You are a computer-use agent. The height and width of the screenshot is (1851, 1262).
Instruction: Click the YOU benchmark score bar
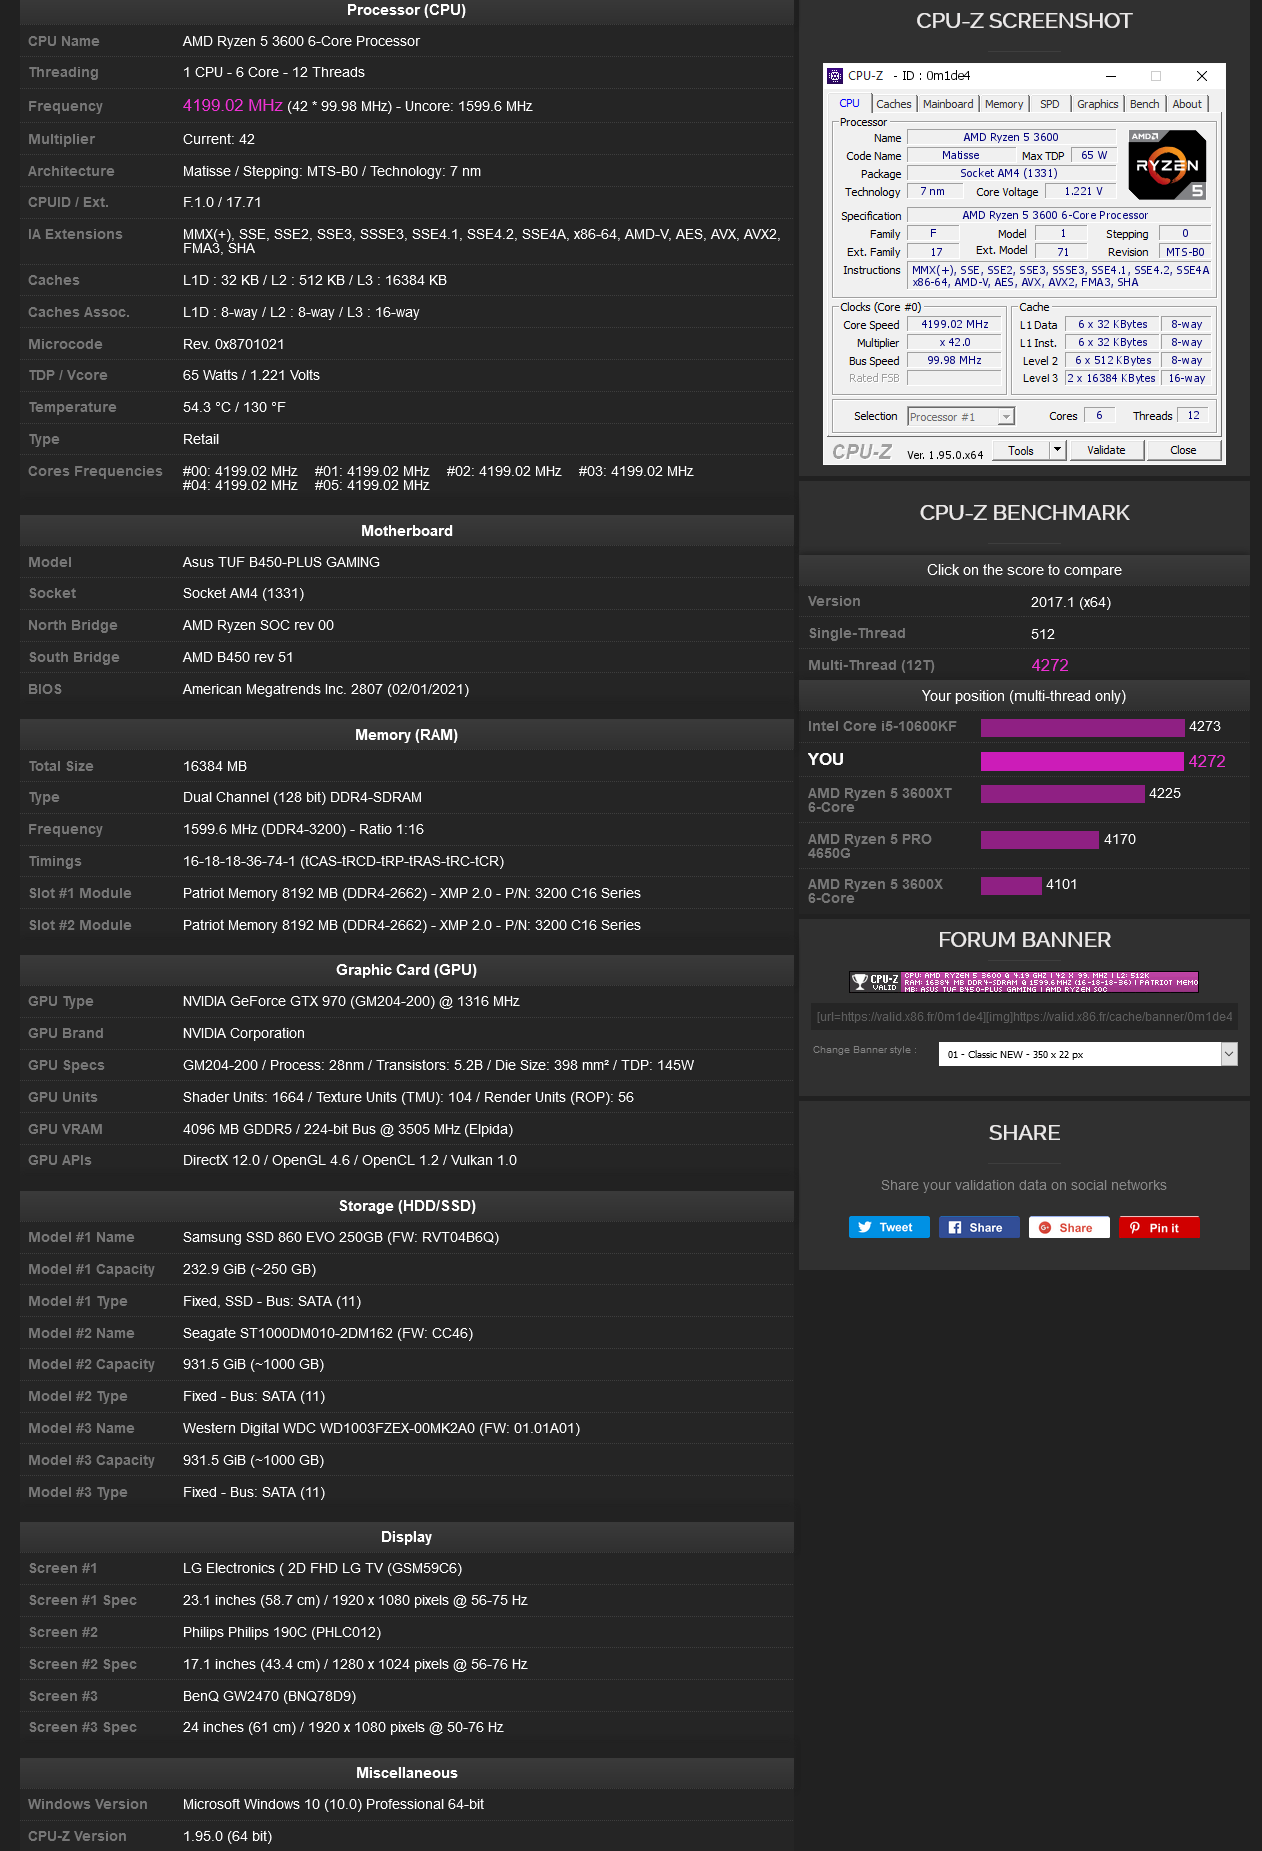(x=1082, y=761)
